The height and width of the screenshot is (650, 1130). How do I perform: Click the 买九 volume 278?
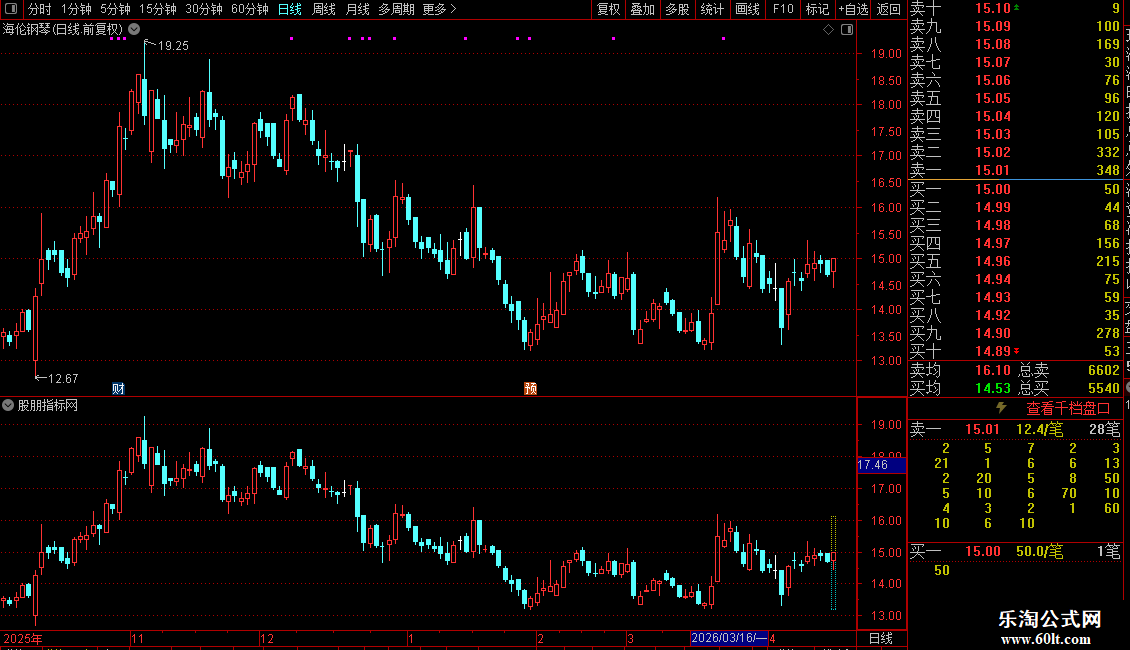tap(1108, 333)
